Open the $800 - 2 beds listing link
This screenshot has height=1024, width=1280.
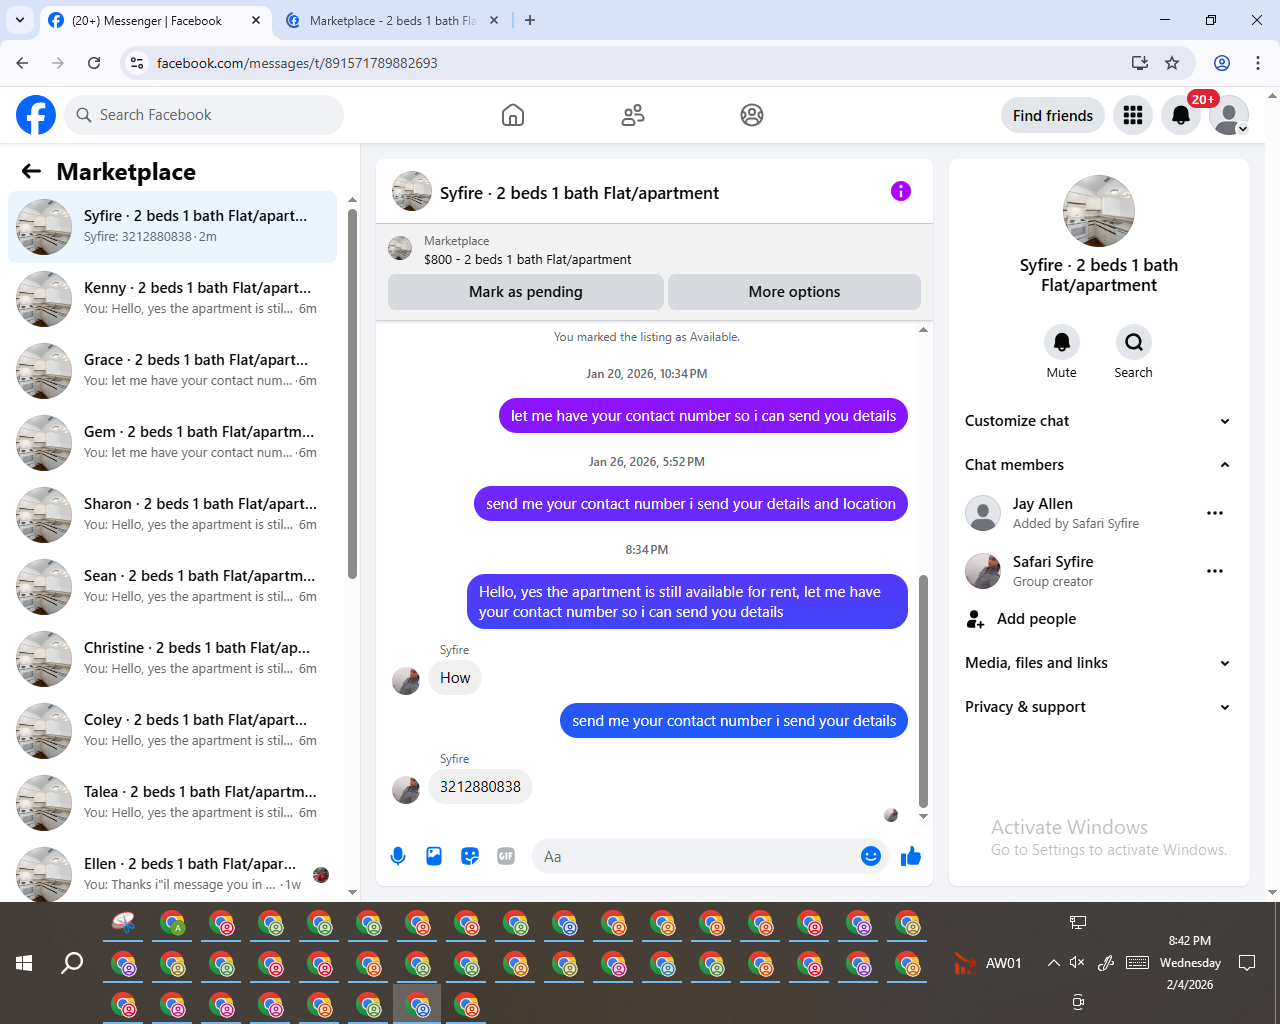(x=527, y=259)
